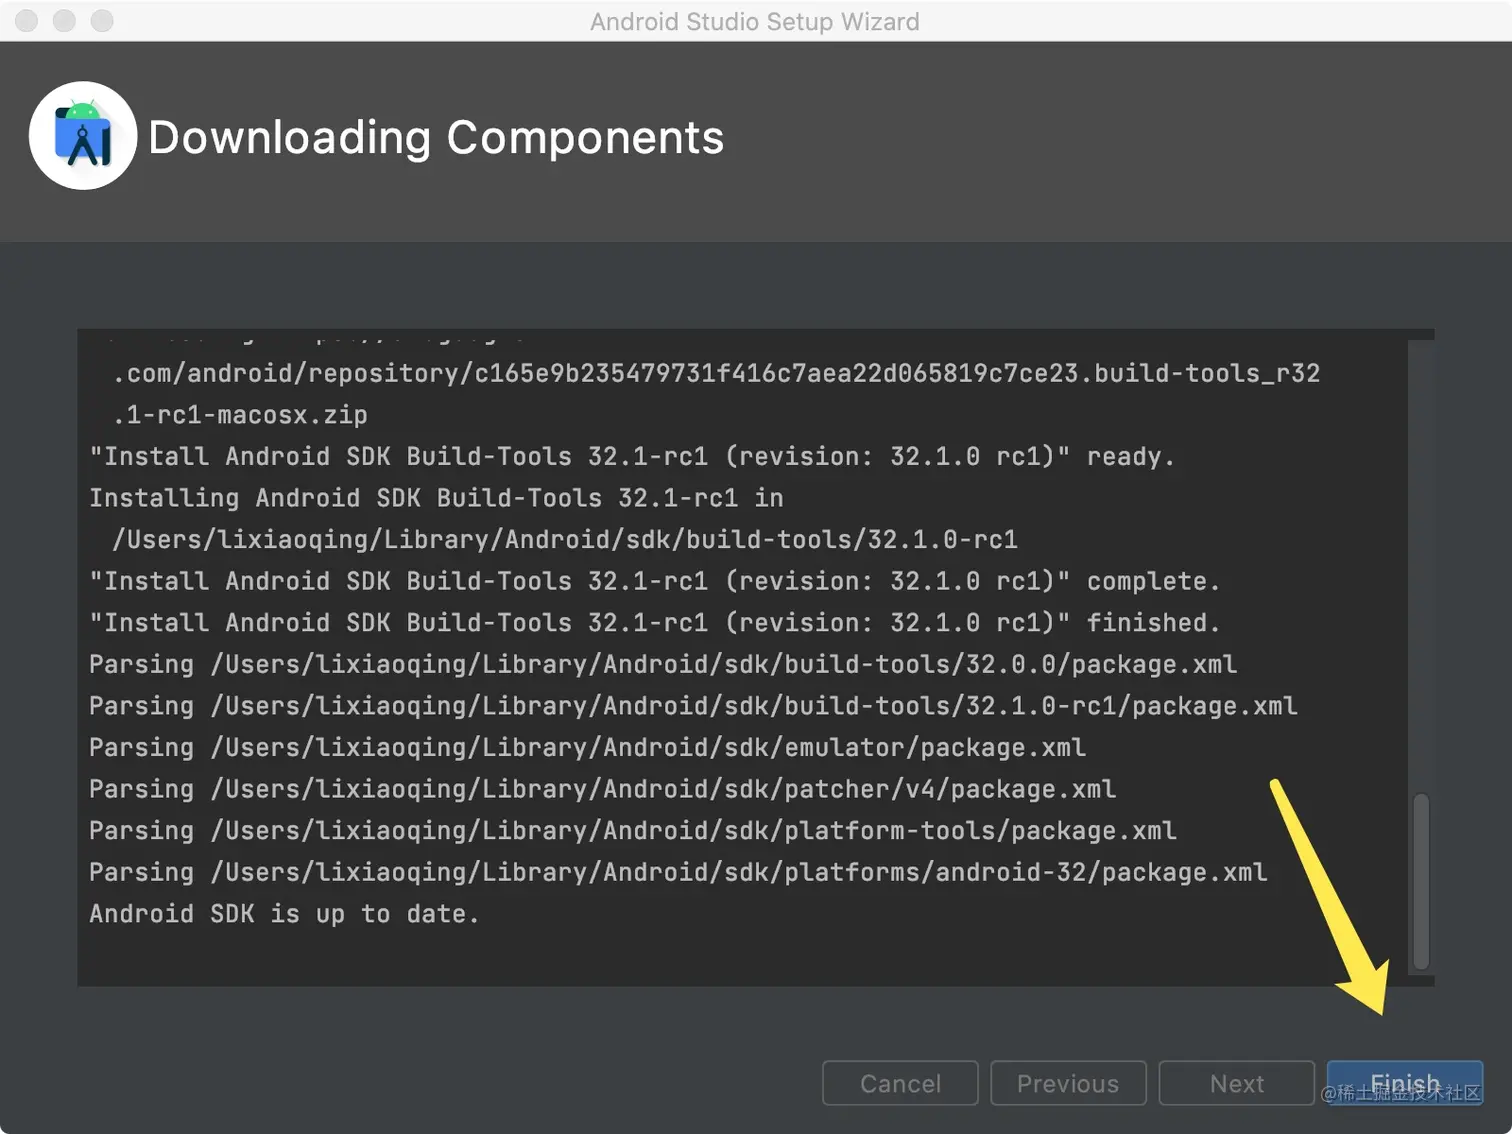1512x1134 pixels.
Task: Click the line parsing patcher/v4/package.xml
Action: pos(602,789)
